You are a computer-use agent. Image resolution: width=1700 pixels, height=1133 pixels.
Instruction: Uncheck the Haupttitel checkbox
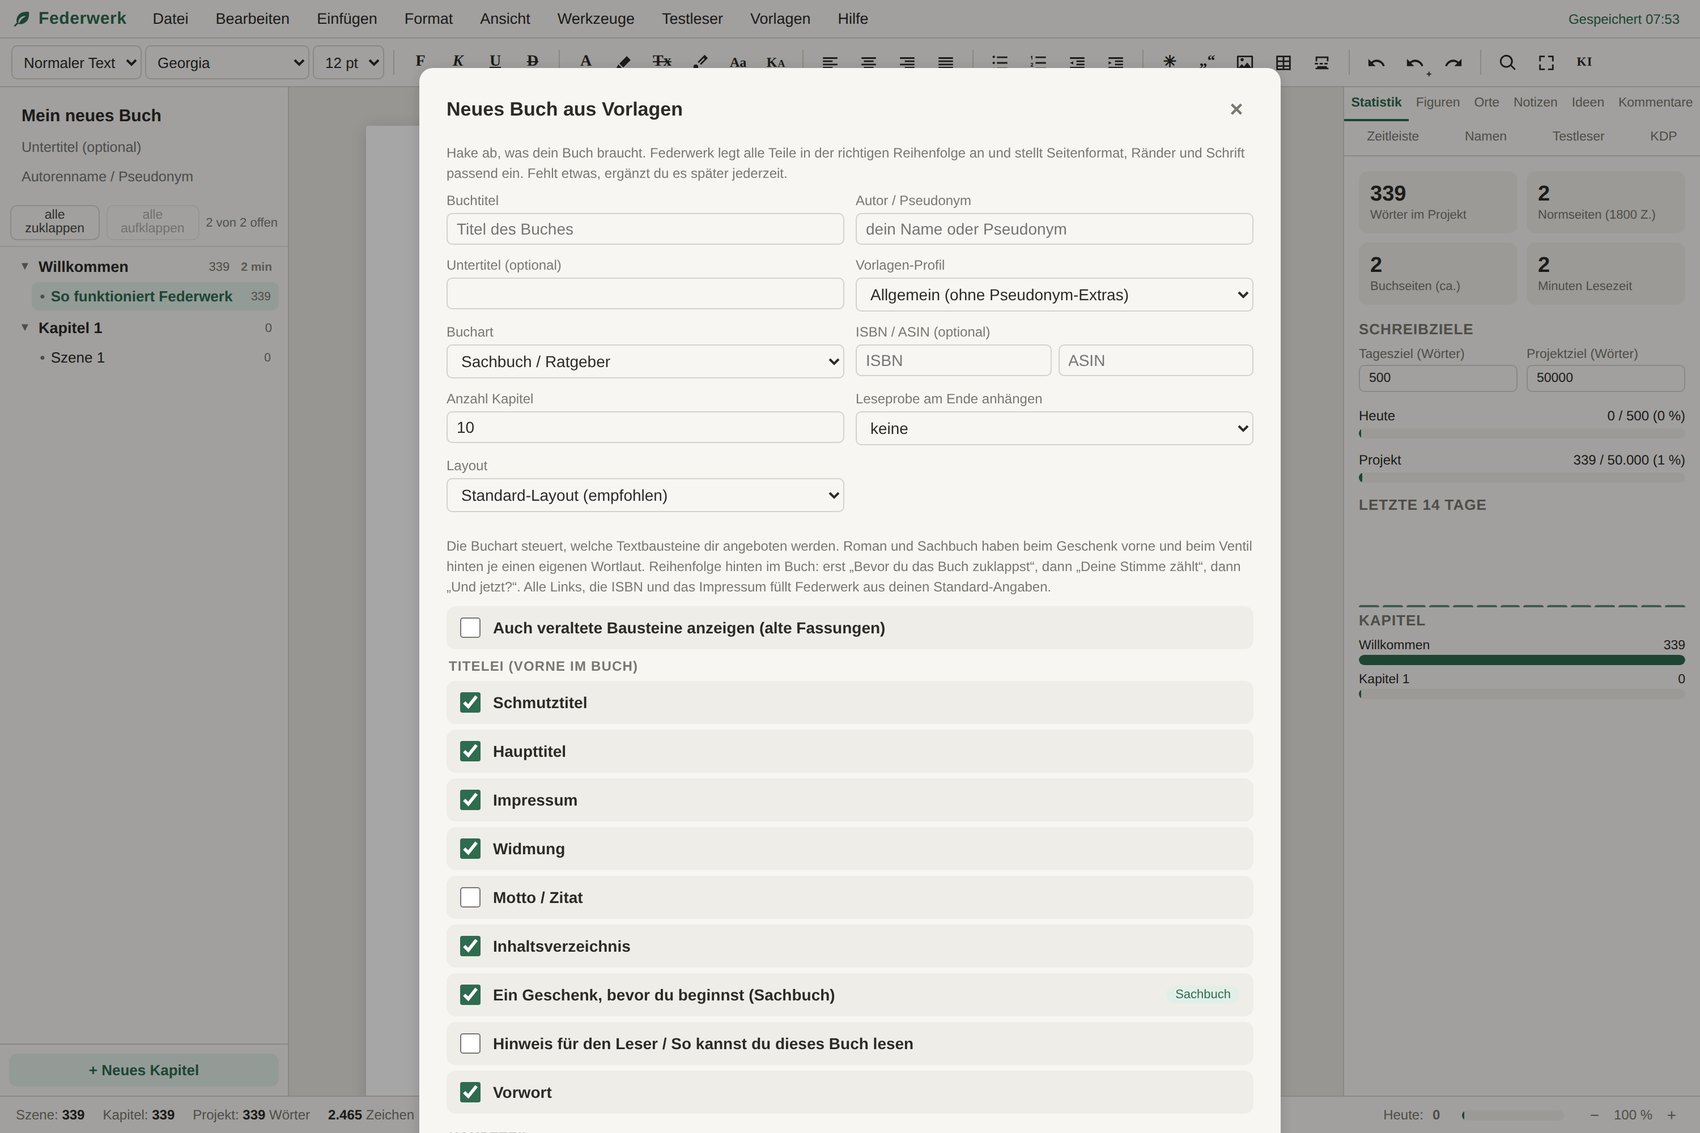(470, 751)
